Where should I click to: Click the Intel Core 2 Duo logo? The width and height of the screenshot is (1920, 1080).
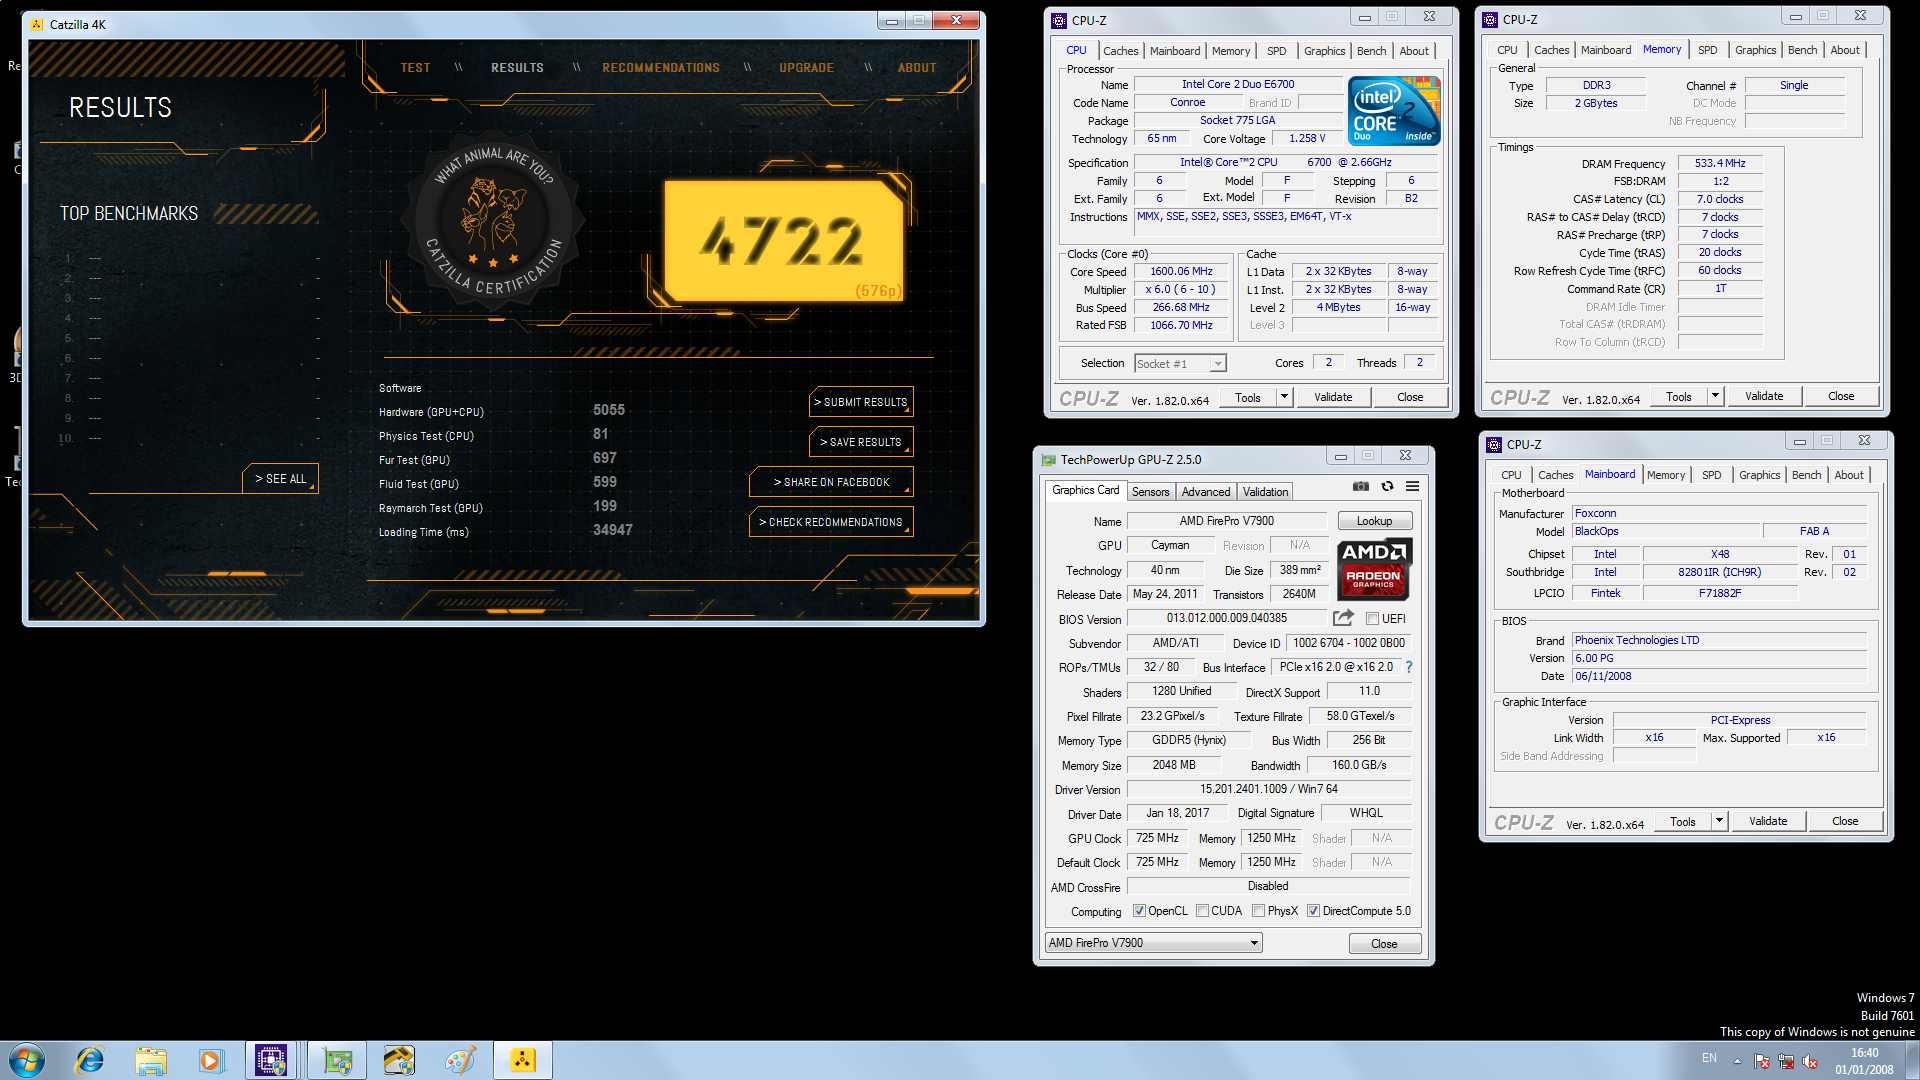click(x=1394, y=111)
